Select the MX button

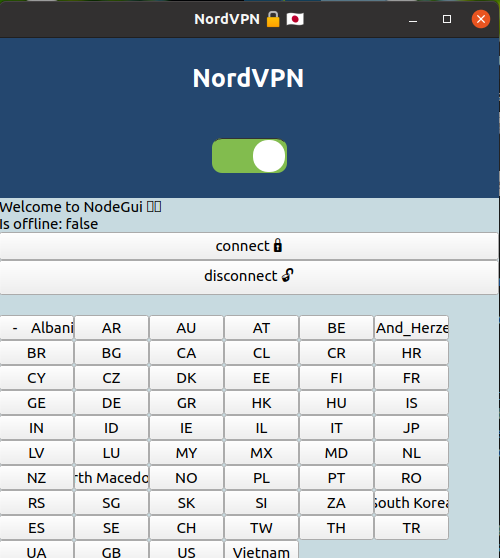click(262, 453)
